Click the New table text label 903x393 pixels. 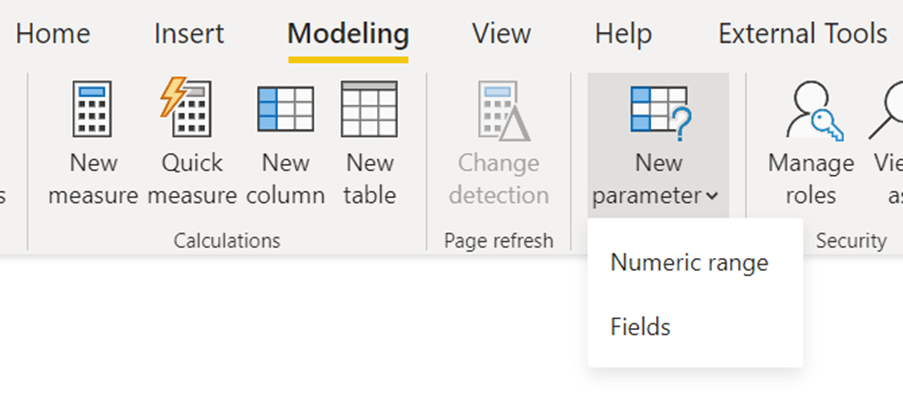(x=370, y=179)
